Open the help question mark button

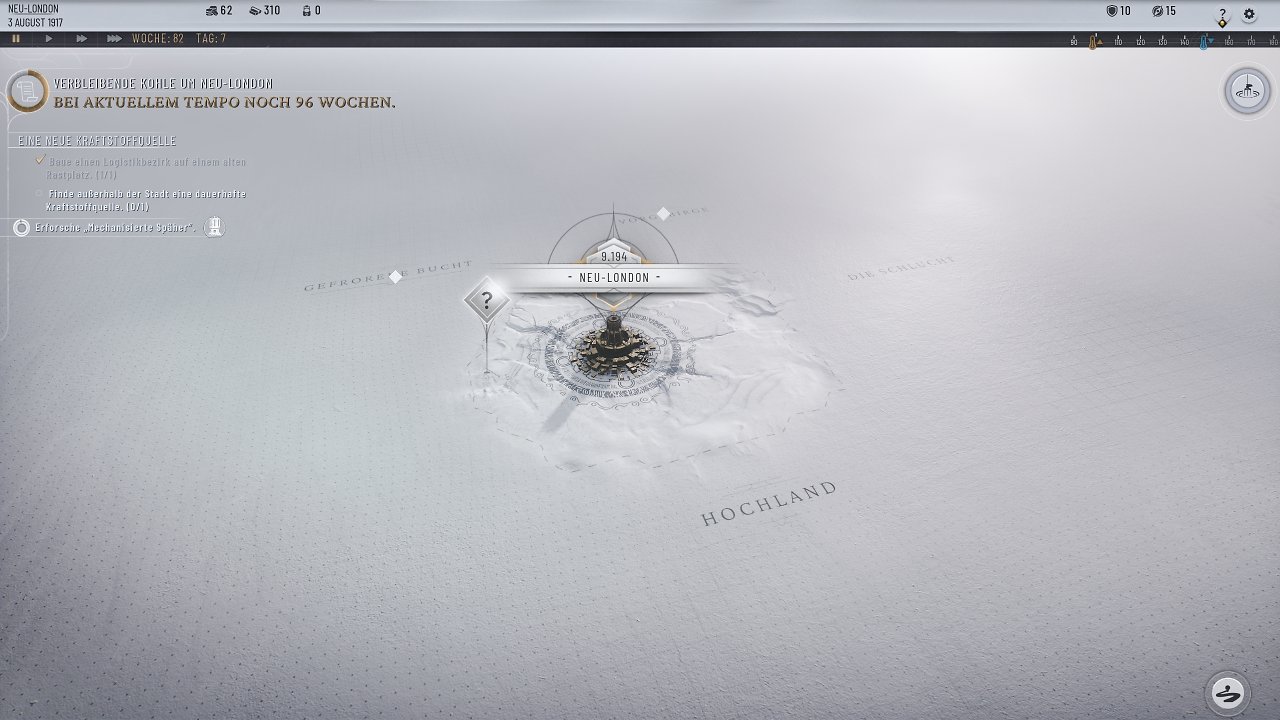click(1222, 13)
